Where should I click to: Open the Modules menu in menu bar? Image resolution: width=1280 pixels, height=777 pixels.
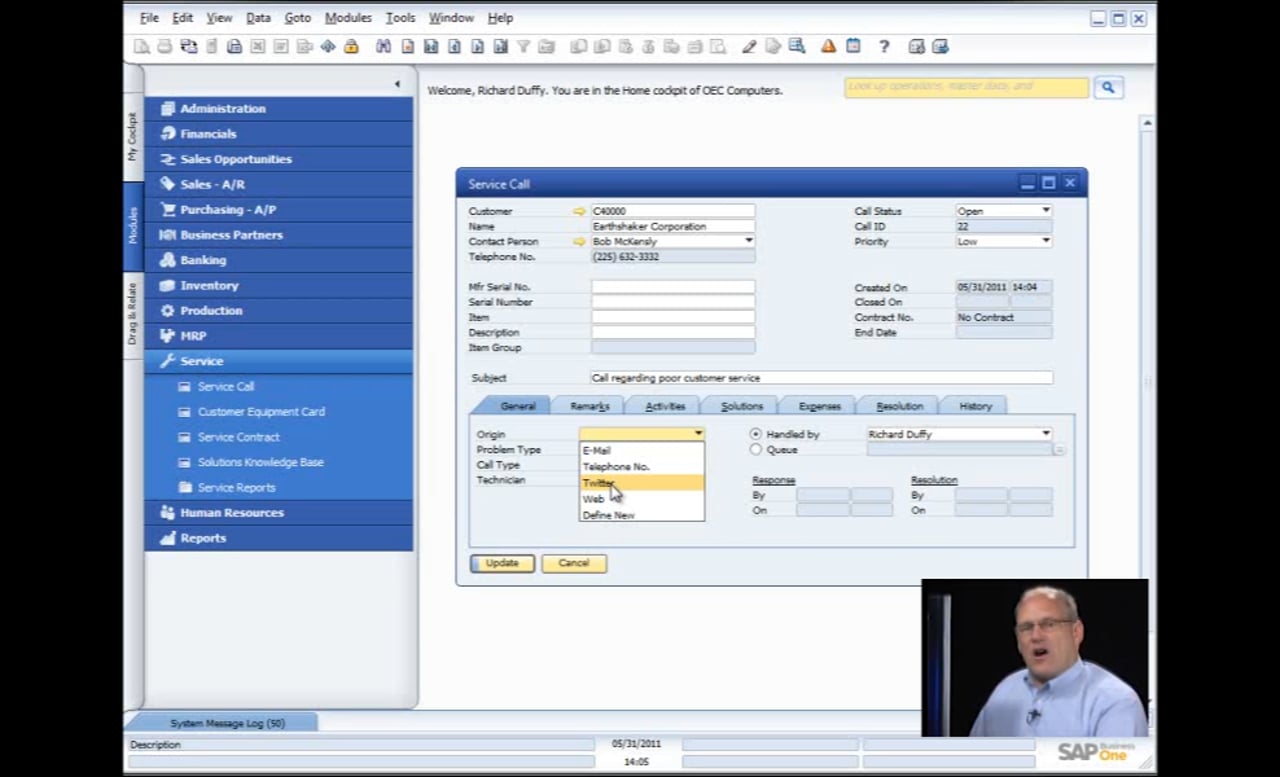(x=348, y=18)
